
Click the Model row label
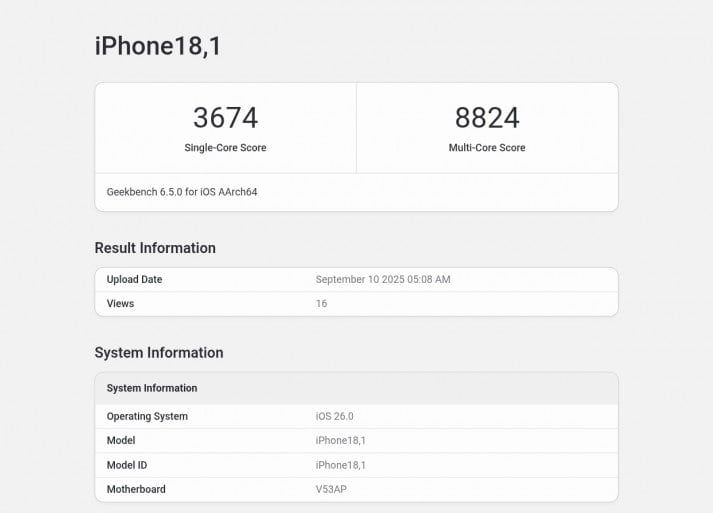pos(121,440)
